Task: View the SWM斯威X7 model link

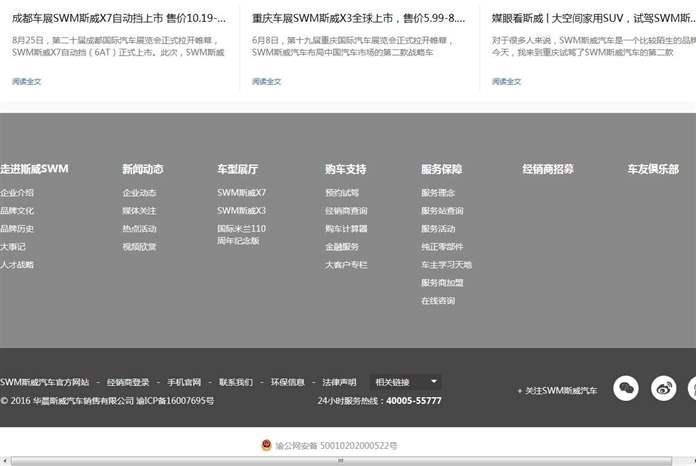Action: tap(241, 193)
